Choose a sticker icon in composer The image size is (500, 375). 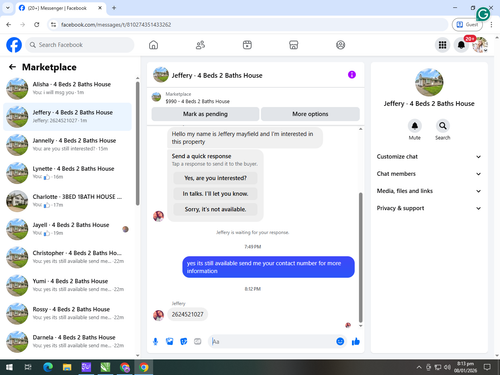click(x=184, y=341)
